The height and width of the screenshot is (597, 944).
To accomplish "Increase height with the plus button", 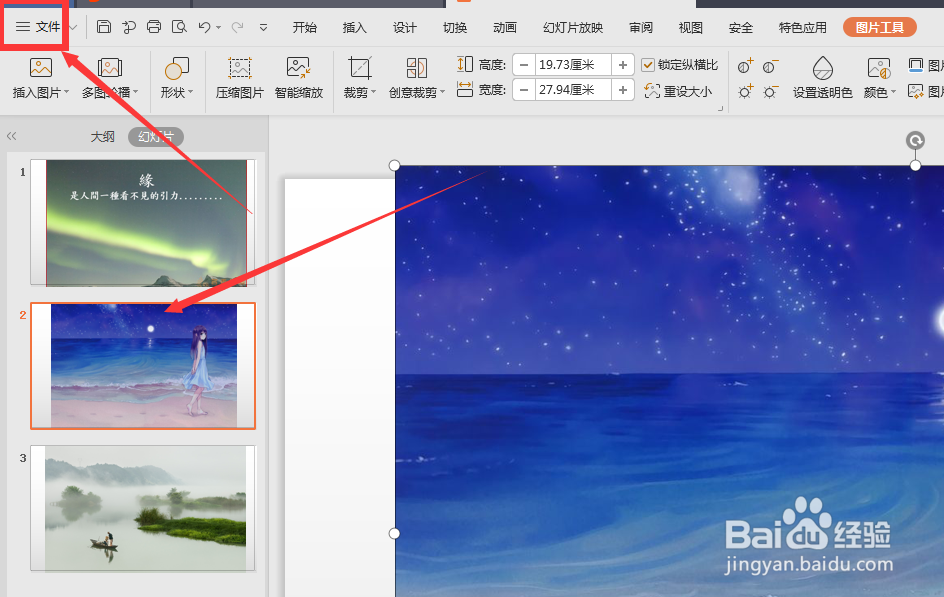I will (x=623, y=64).
